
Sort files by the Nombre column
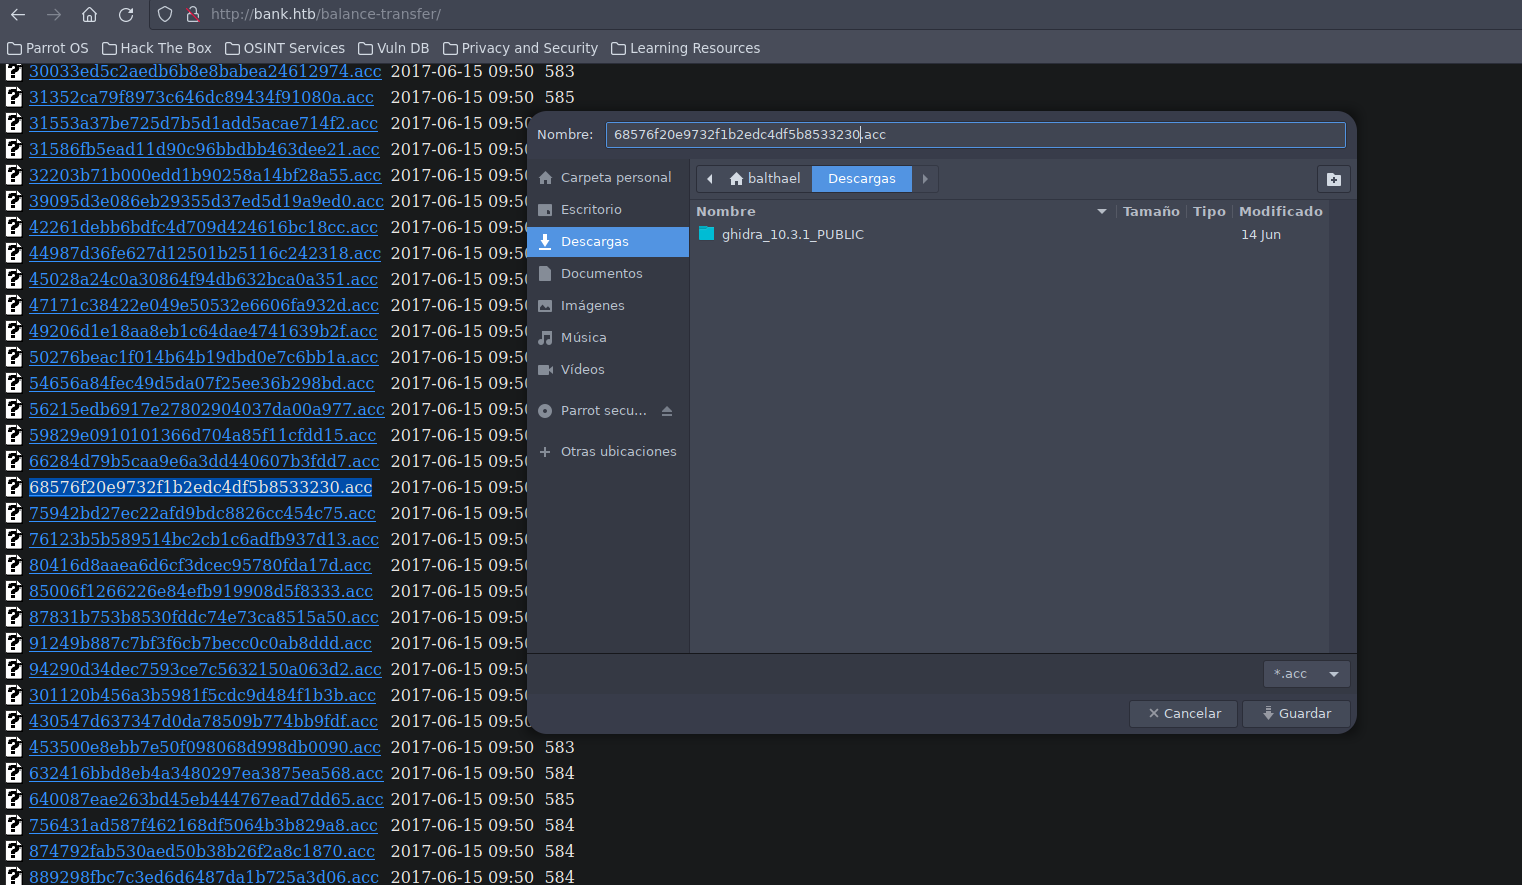point(726,211)
